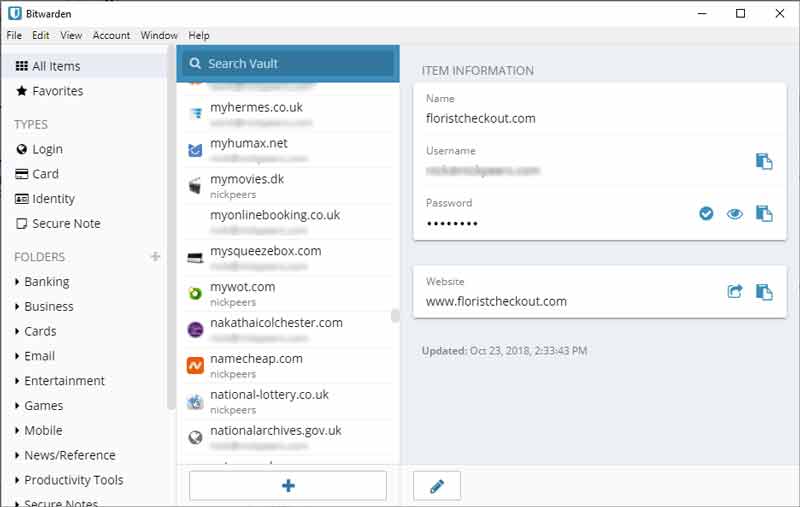Open the View menu

[x=71, y=35]
